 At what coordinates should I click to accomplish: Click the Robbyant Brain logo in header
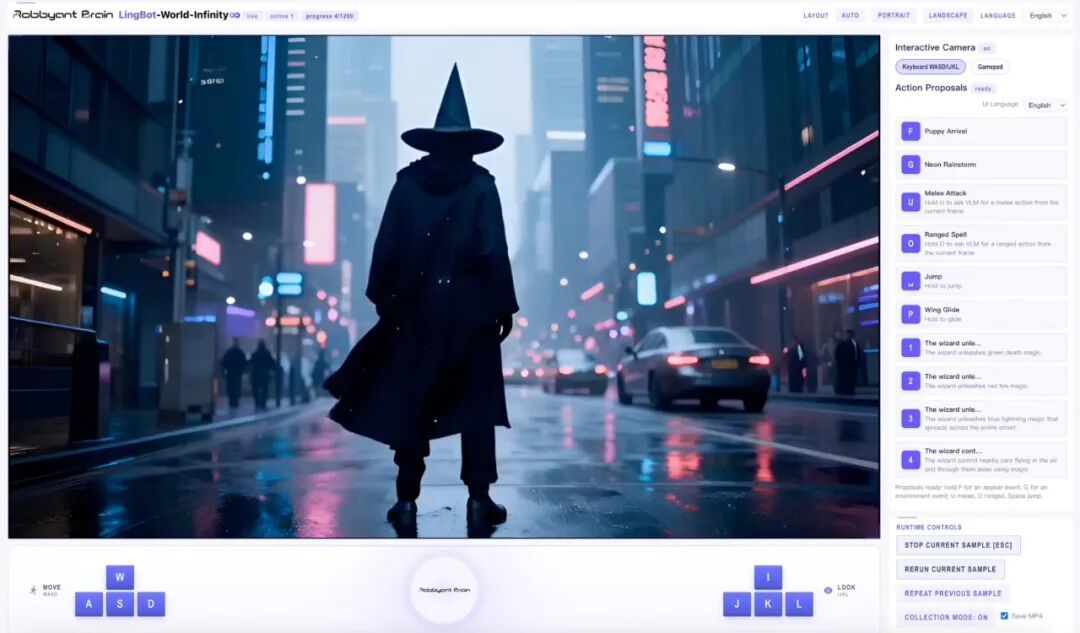click(x=63, y=14)
